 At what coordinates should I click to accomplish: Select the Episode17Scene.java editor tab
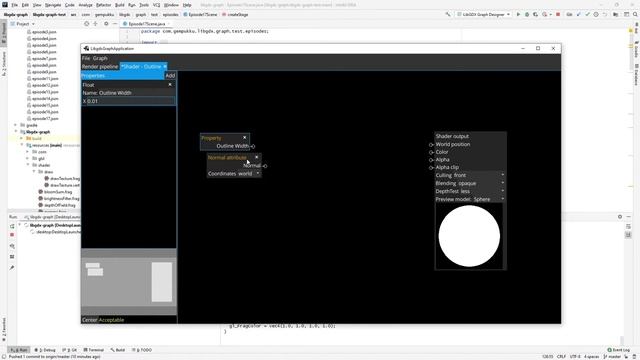[x=147, y=24]
